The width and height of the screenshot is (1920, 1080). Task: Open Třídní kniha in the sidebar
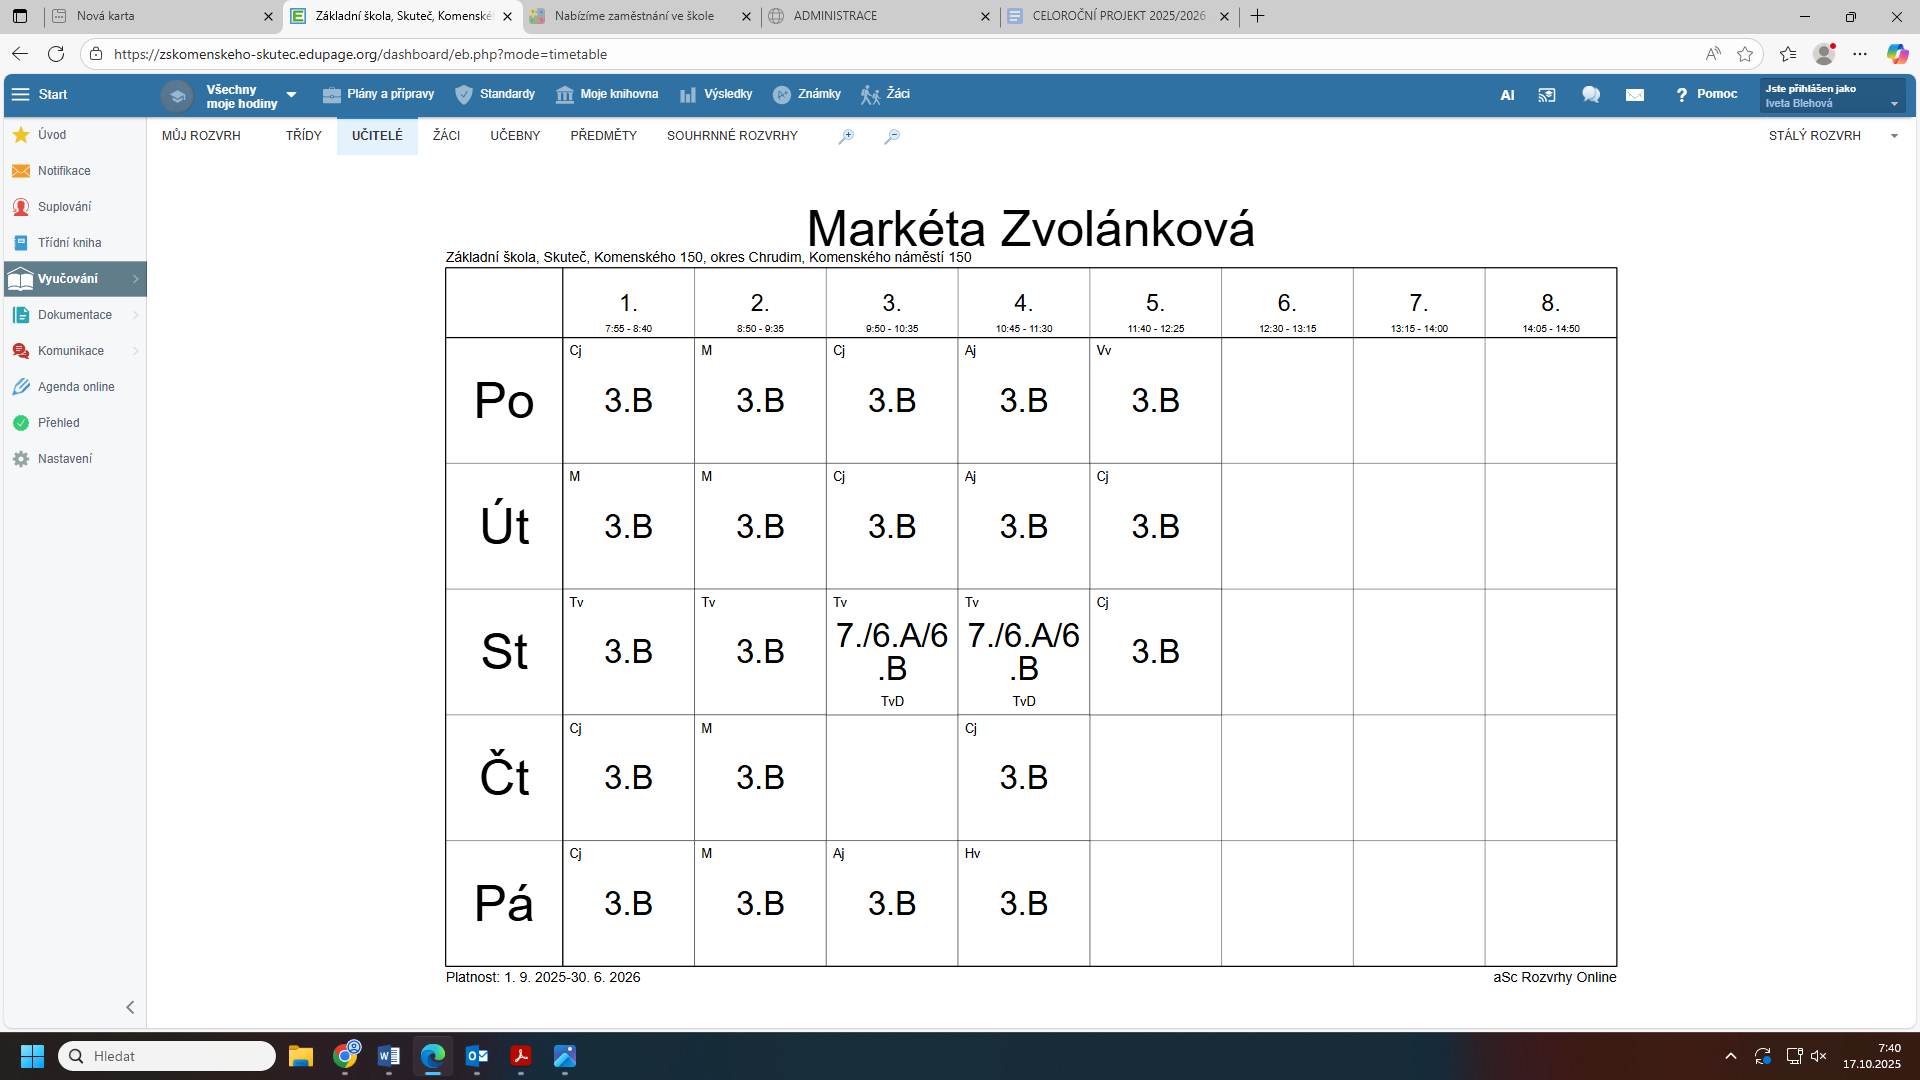point(69,243)
